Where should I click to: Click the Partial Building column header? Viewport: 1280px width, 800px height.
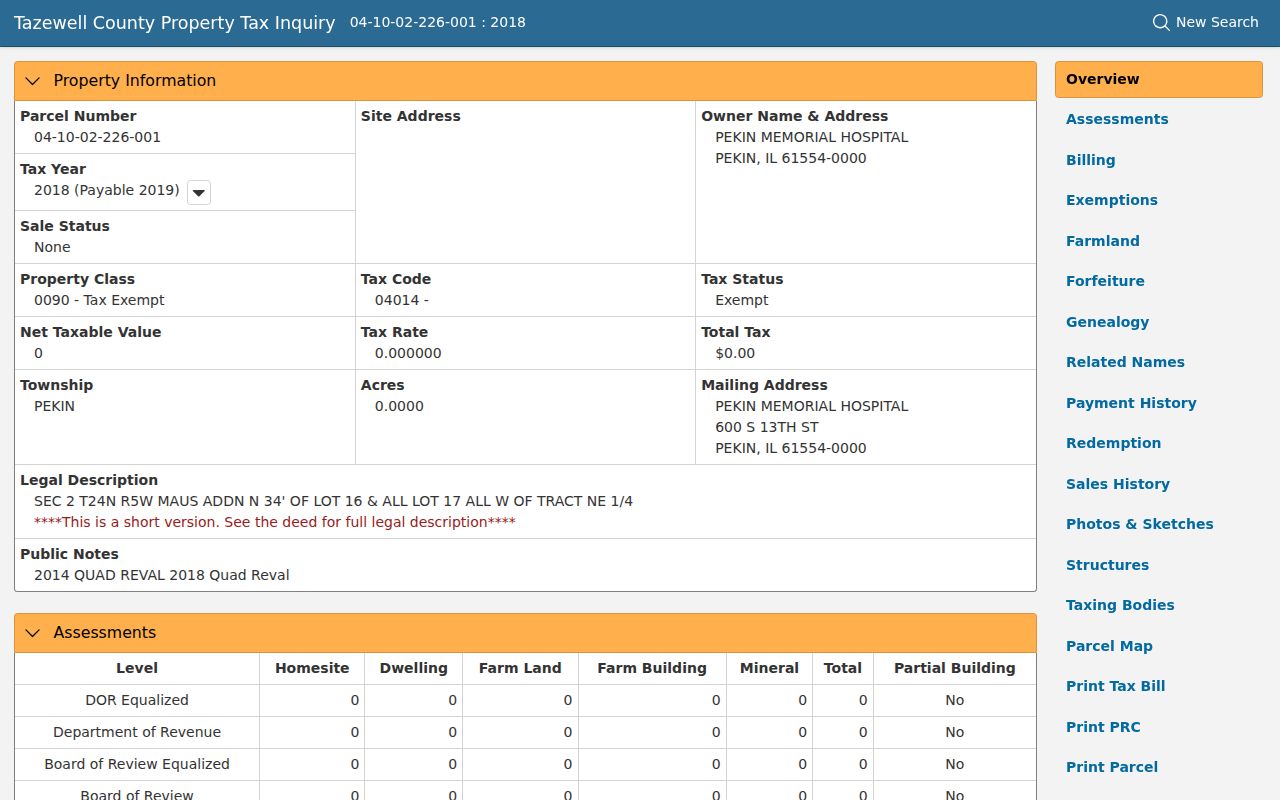954,668
